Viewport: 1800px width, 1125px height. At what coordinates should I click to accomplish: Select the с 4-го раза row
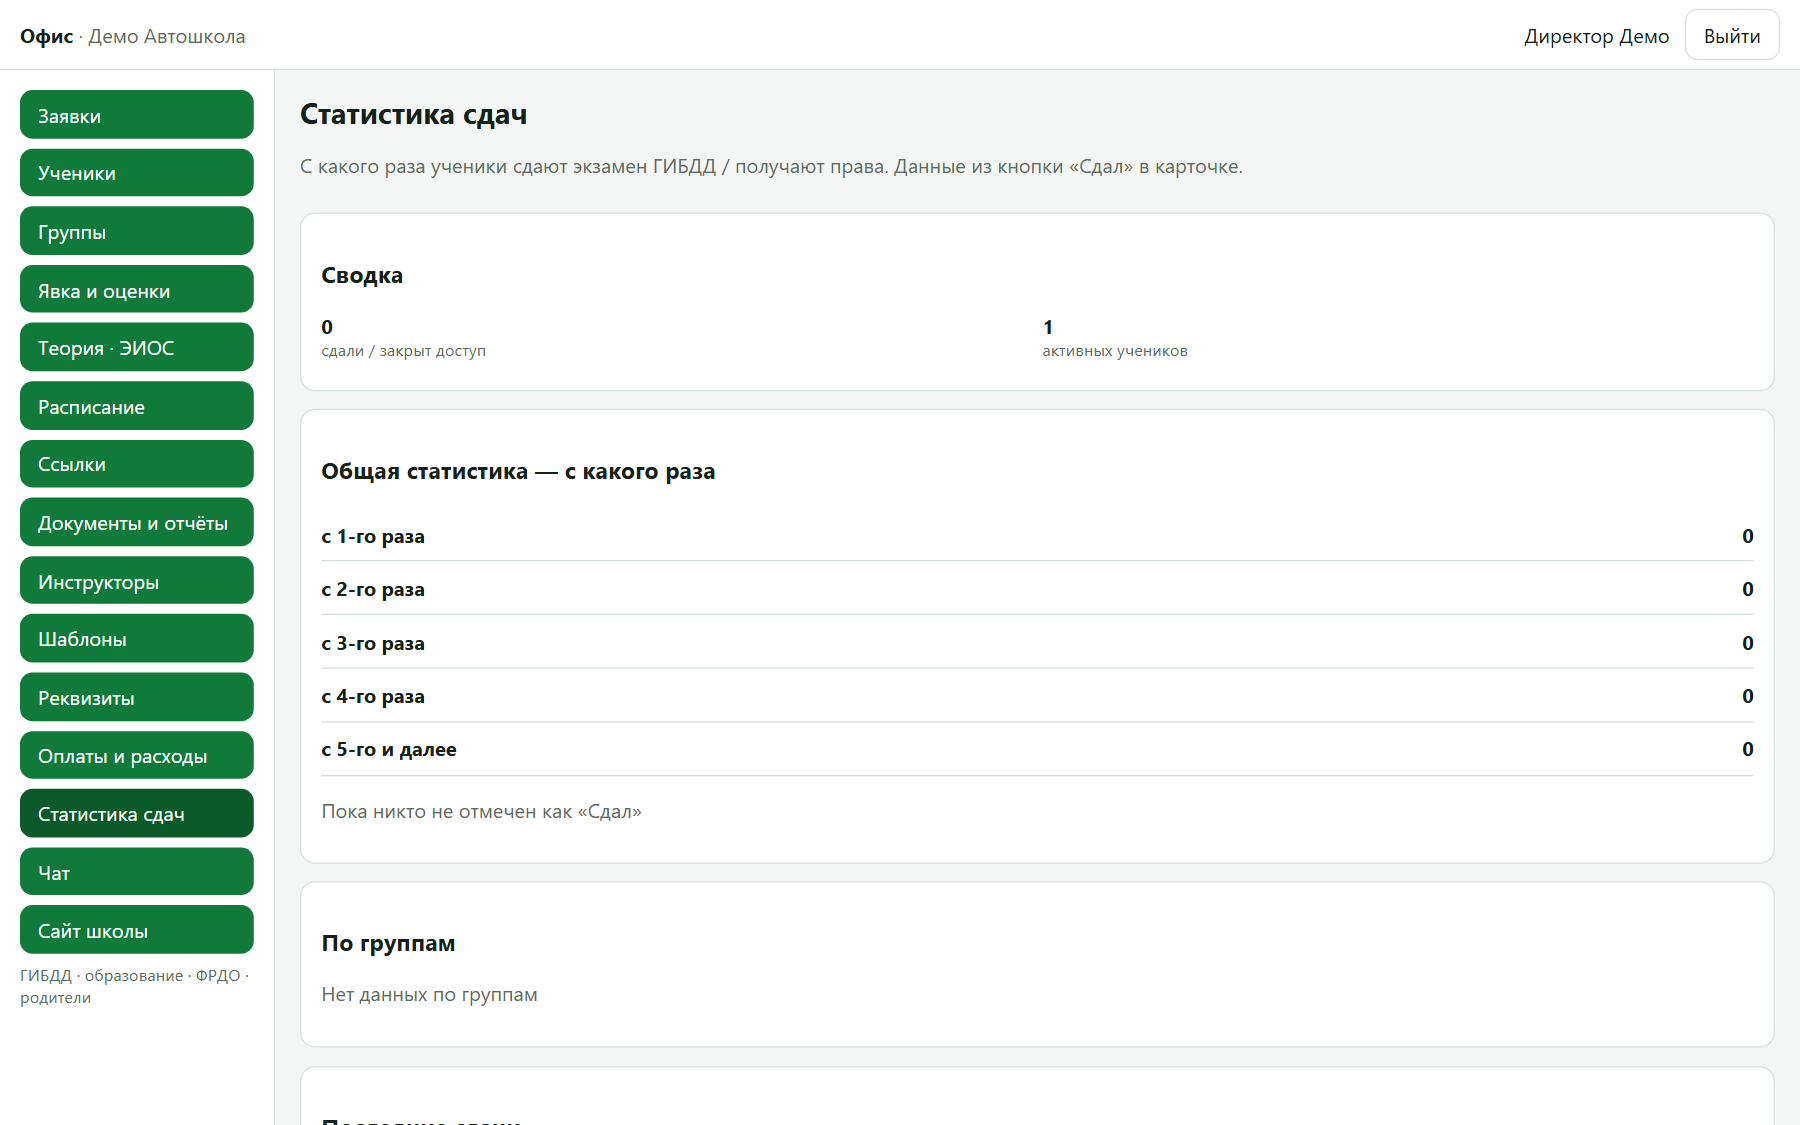1037,696
